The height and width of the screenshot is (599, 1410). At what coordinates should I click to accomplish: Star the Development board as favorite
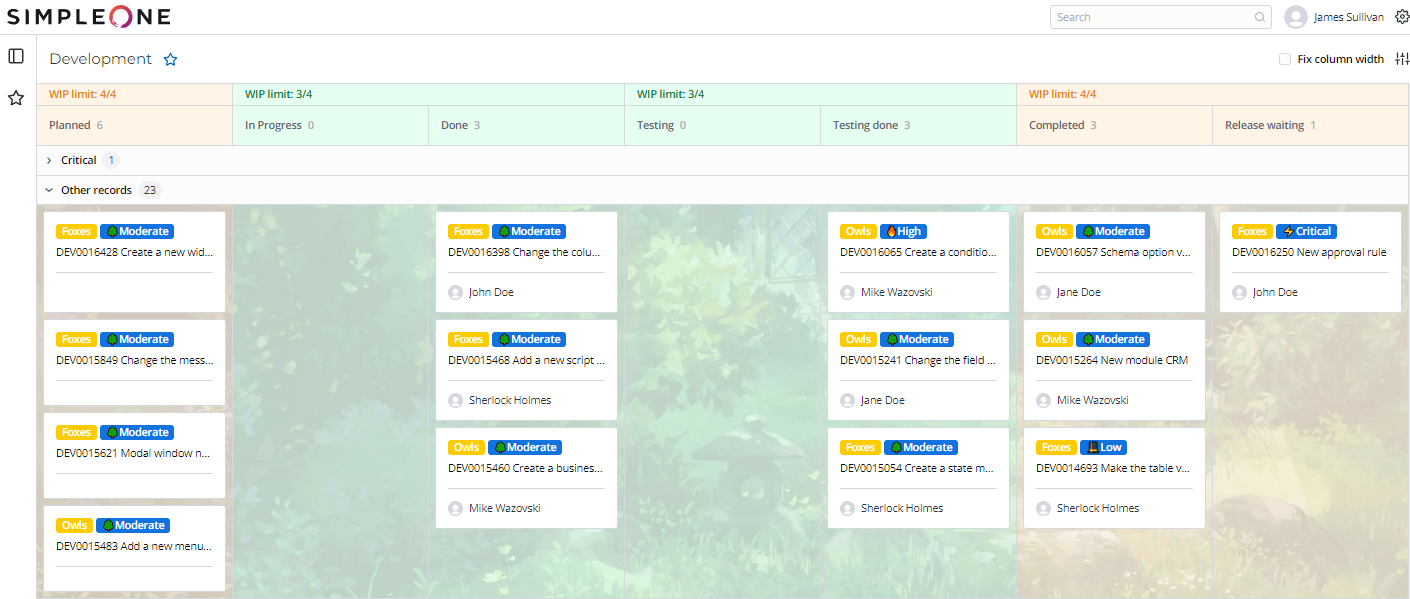(x=170, y=60)
